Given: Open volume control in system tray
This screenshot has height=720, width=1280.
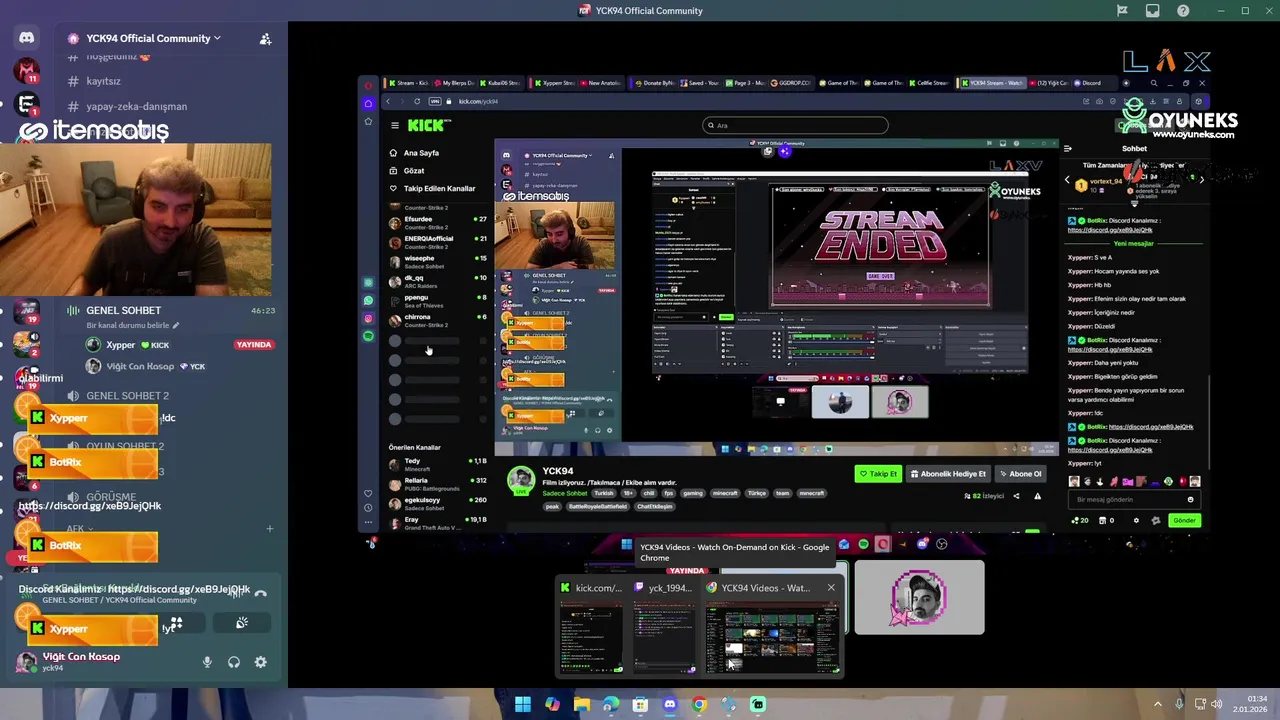Looking at the screenshot, I should coord(1217,704).
